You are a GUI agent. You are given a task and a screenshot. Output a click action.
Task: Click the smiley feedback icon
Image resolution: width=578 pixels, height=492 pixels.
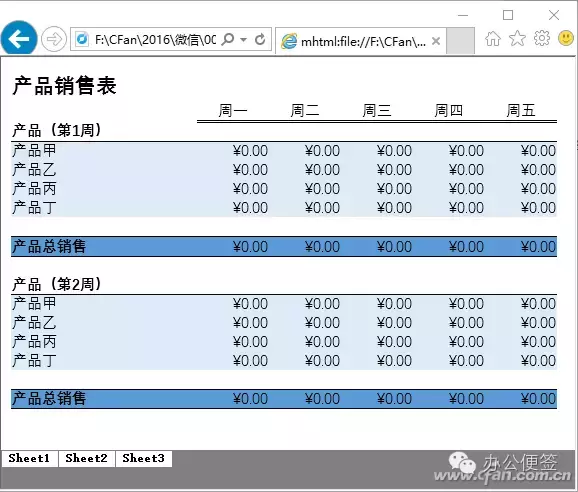click(566, 38)
